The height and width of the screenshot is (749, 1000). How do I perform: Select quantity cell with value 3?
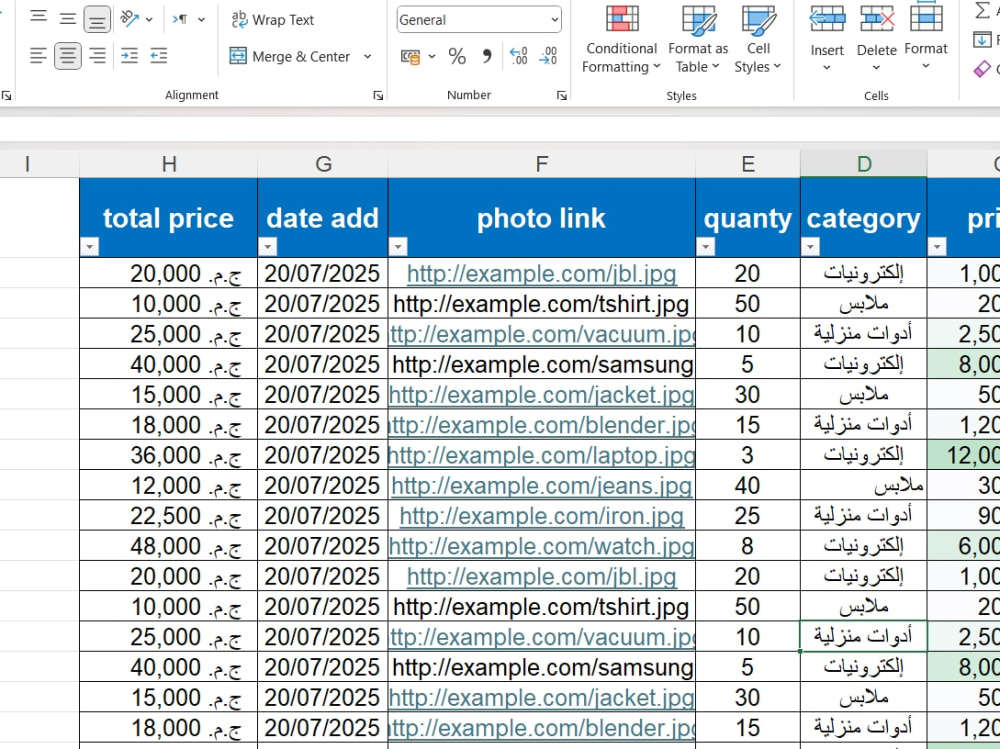pos(747,456)
